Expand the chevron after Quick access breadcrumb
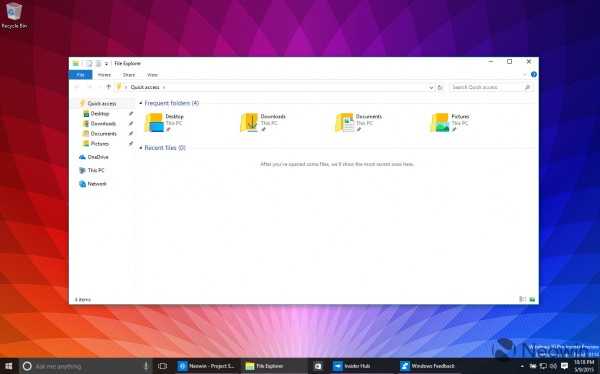 click(x=164, y=88)
